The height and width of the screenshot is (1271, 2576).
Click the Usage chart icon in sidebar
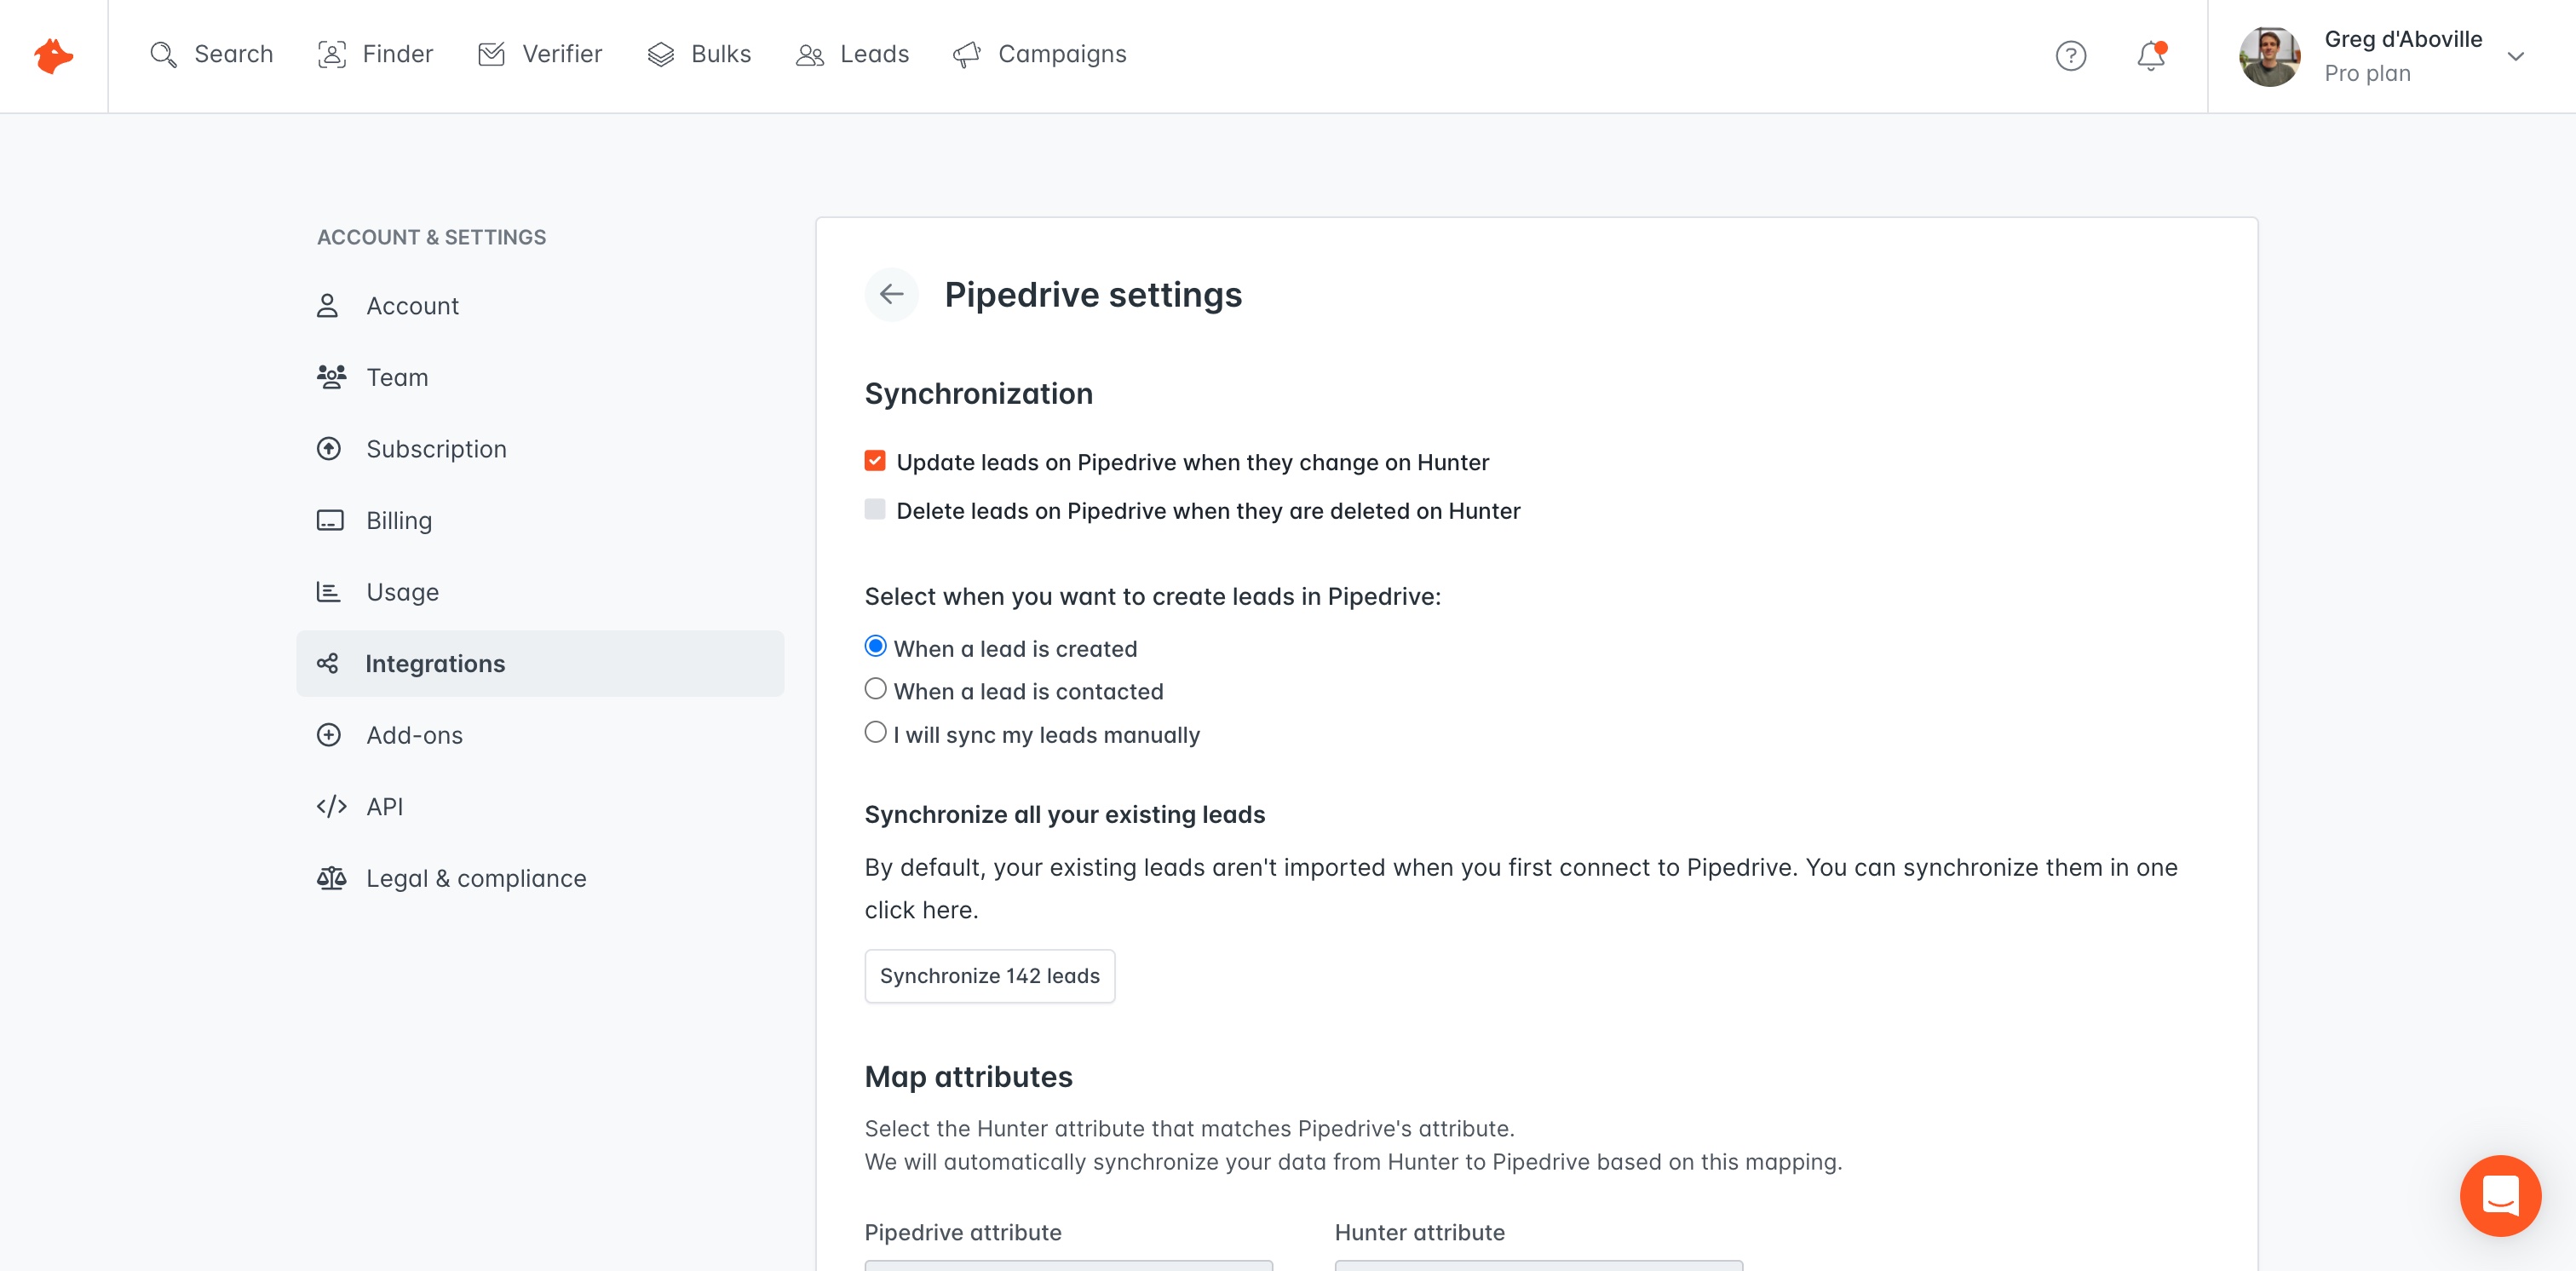pos(328,592)
